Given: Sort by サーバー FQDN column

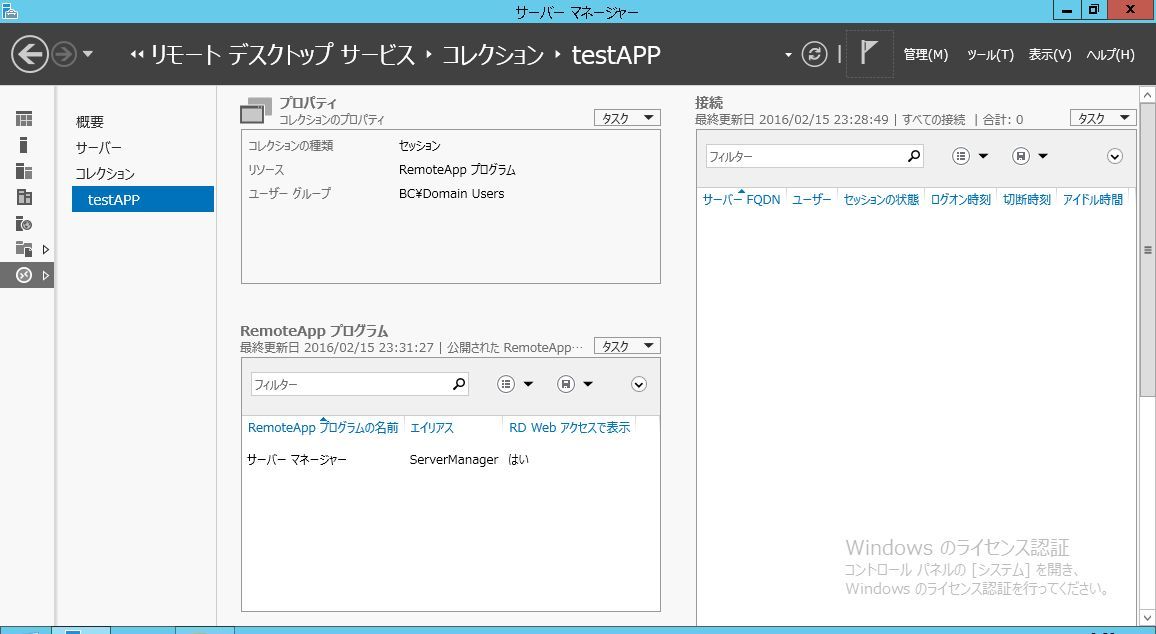Looking at the screenshot, I should tap(741, 199).
